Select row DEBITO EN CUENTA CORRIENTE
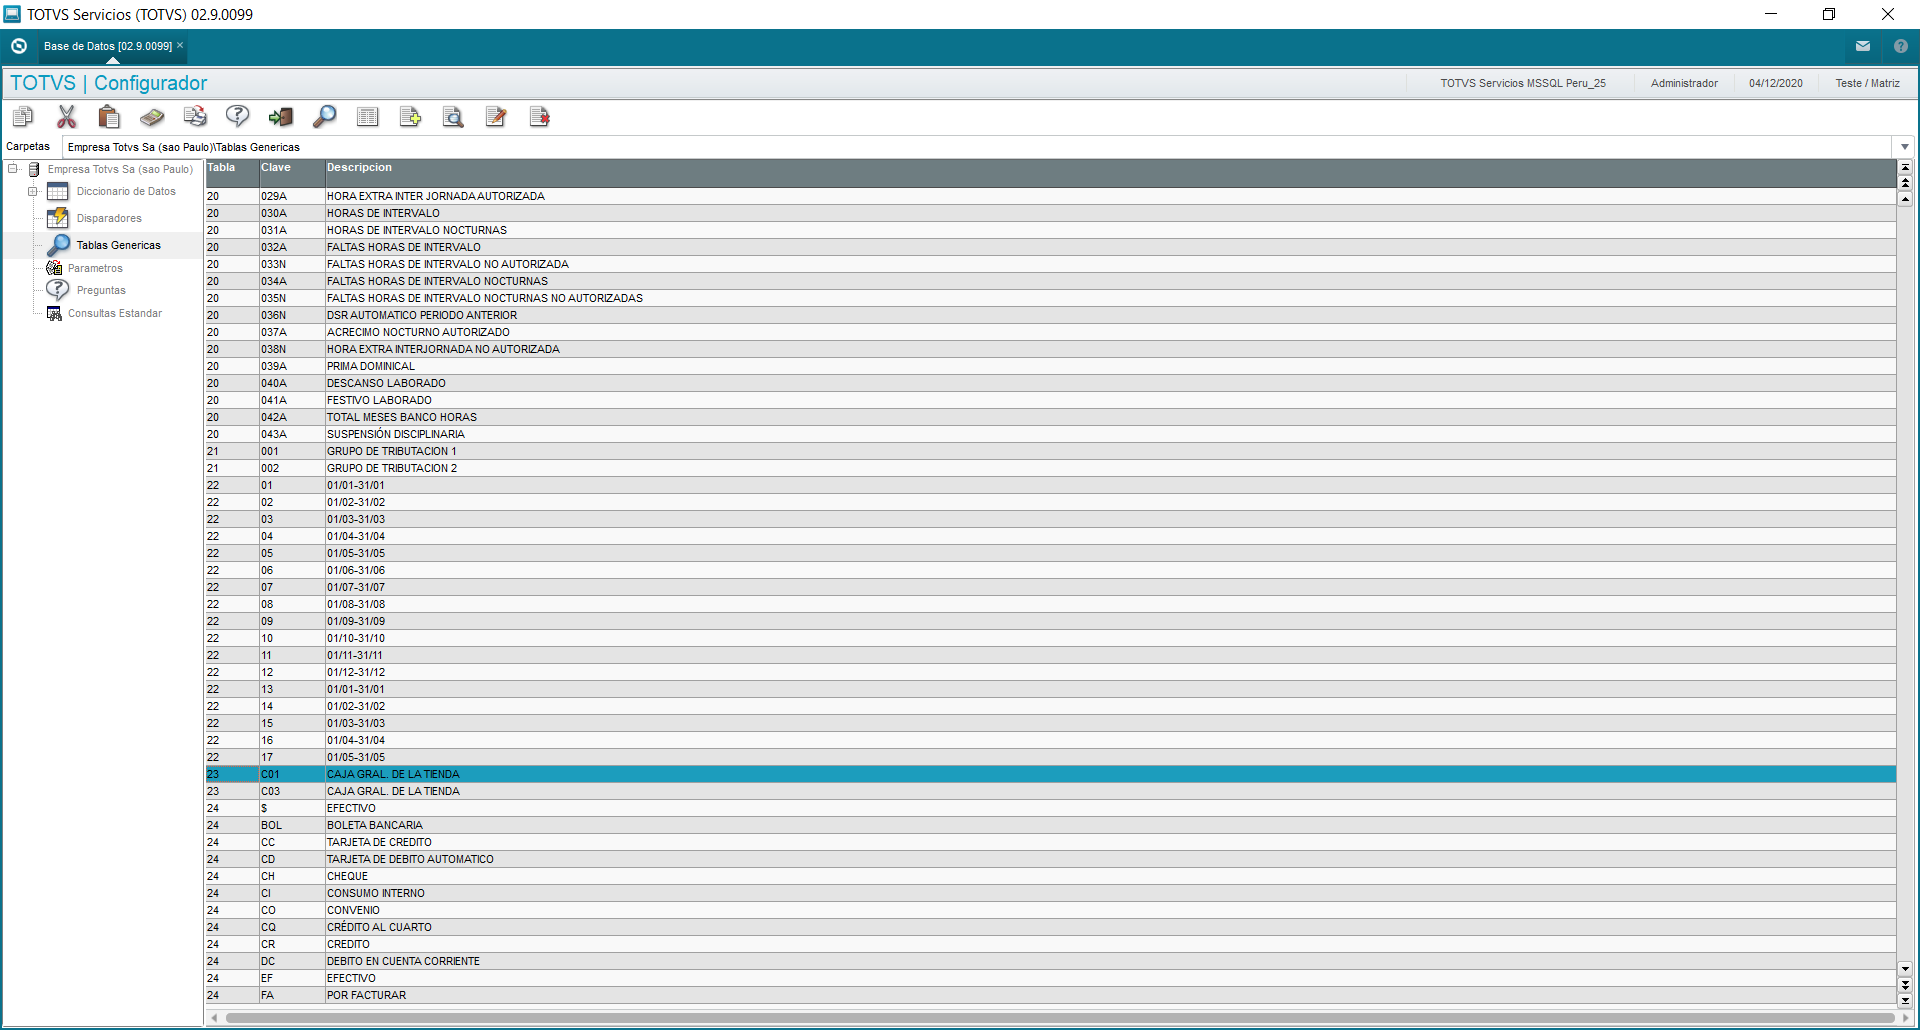Viewport: 1920px width, 1030px height. click(x=1050, y=961)
